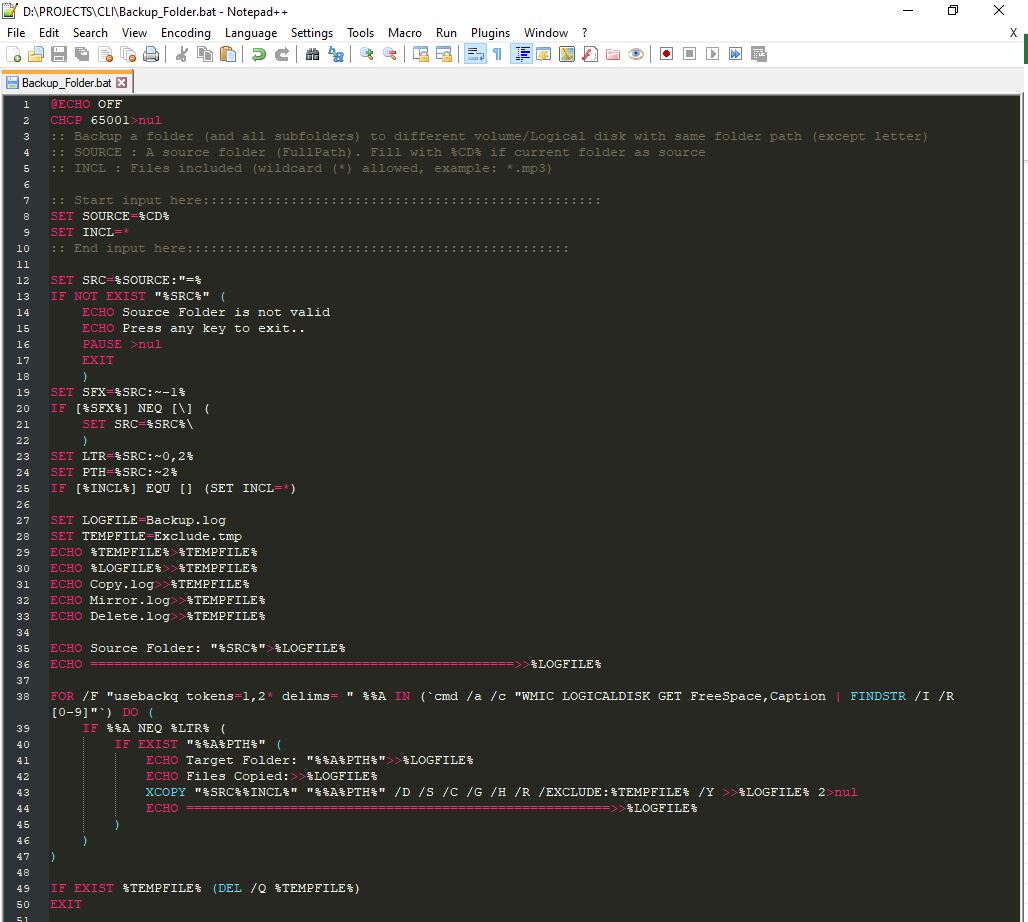
Task: Click the Paste clipboard icon
Action: tap(227, 54)
